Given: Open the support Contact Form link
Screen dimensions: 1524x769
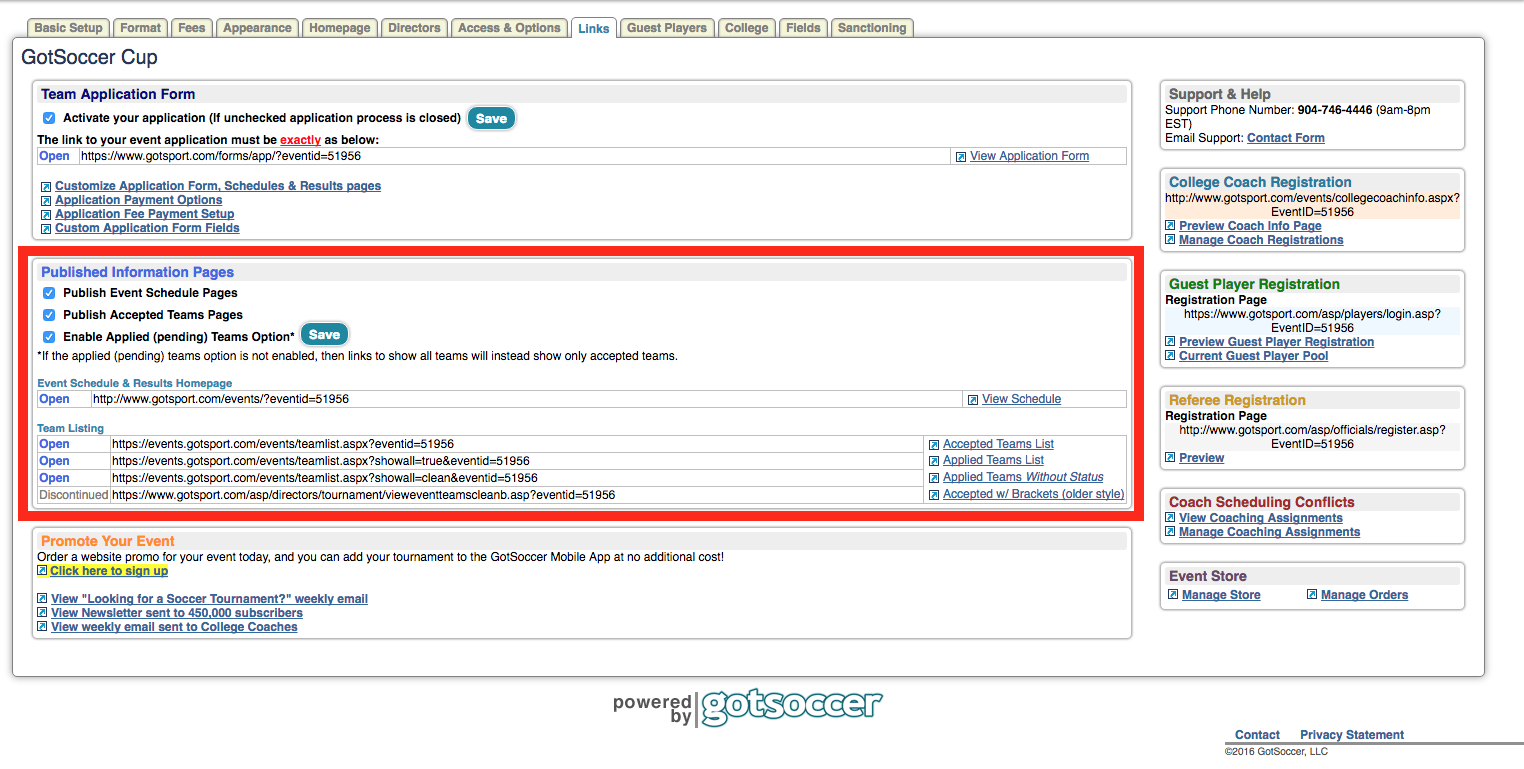Looking at the screenshot, I should pyautogui.click(x=1286, y=138).
